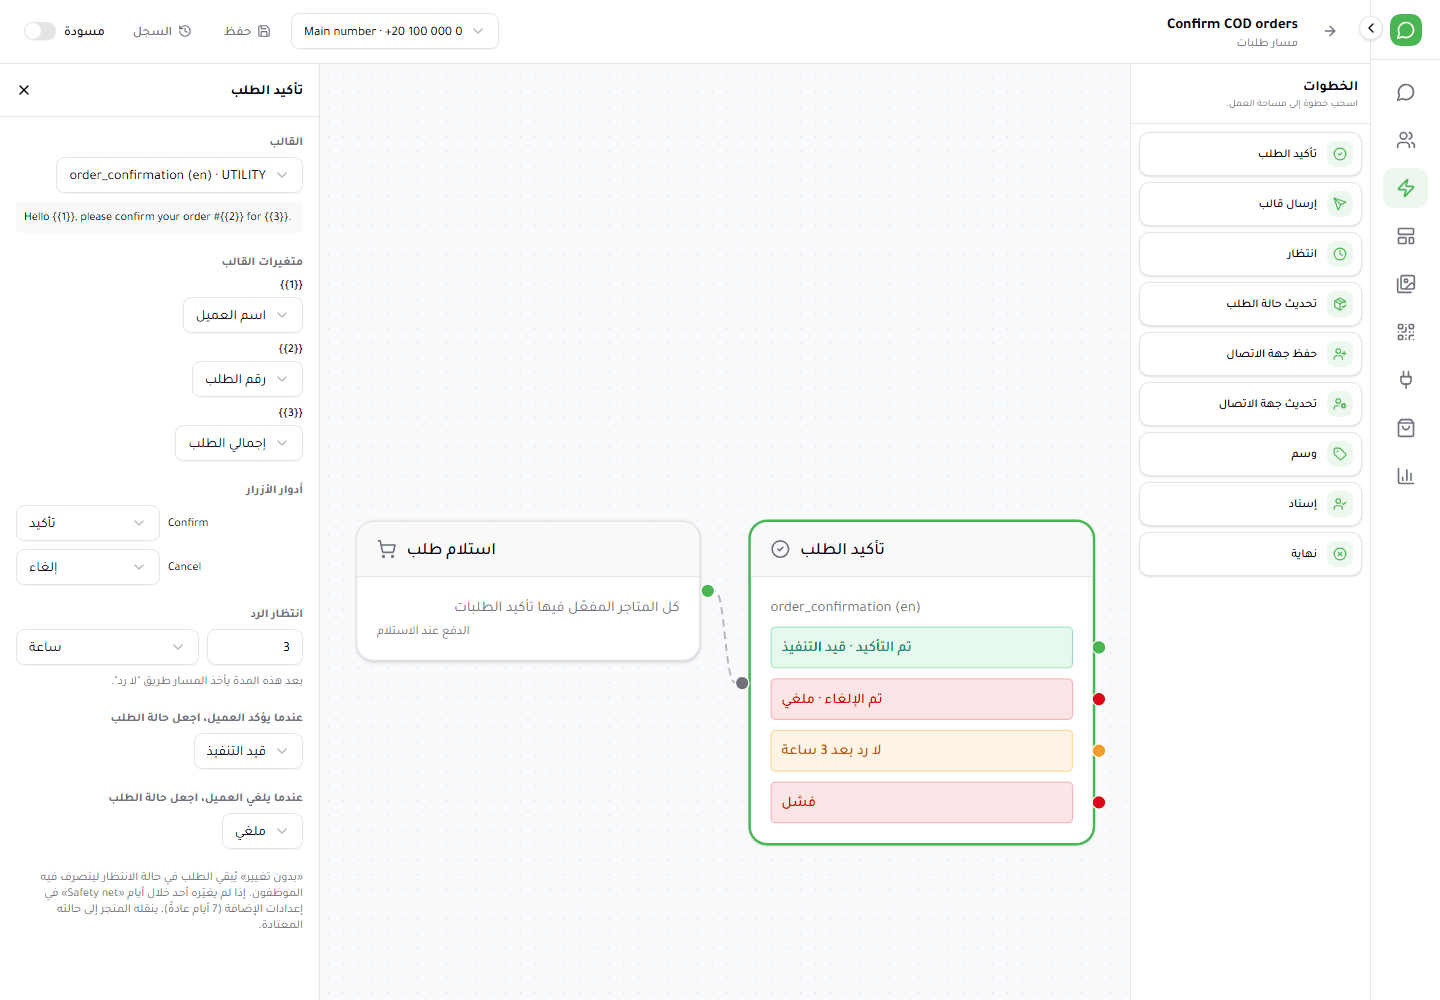Viewport: 1440px width, 1000px height.
Task: Select the إسناد assign step
Action: tap(1250, 504)
